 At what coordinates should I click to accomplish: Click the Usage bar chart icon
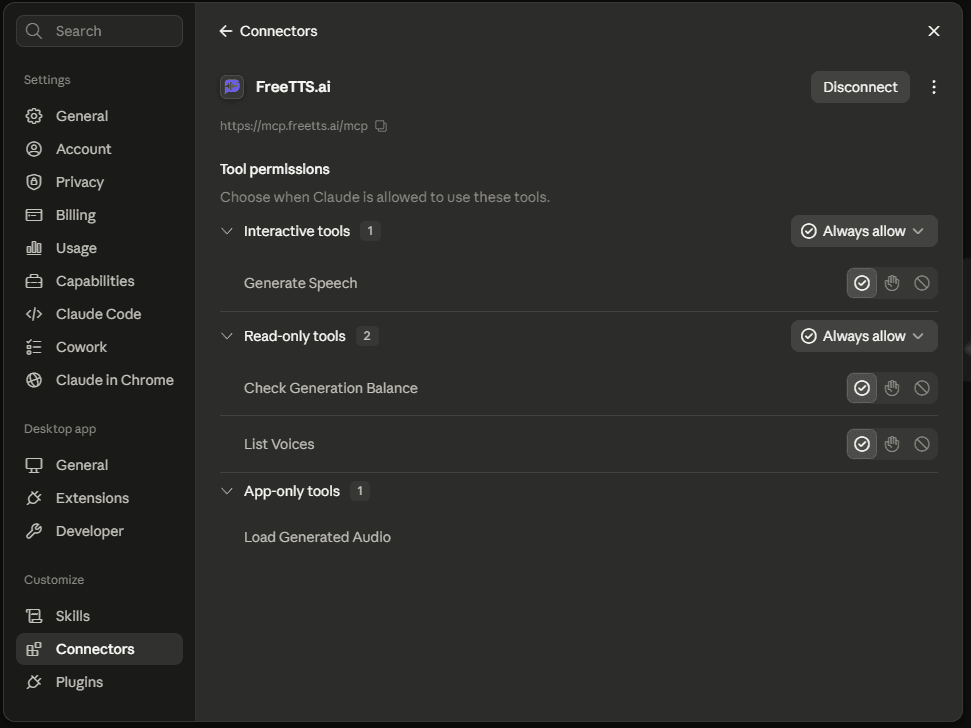34,248
